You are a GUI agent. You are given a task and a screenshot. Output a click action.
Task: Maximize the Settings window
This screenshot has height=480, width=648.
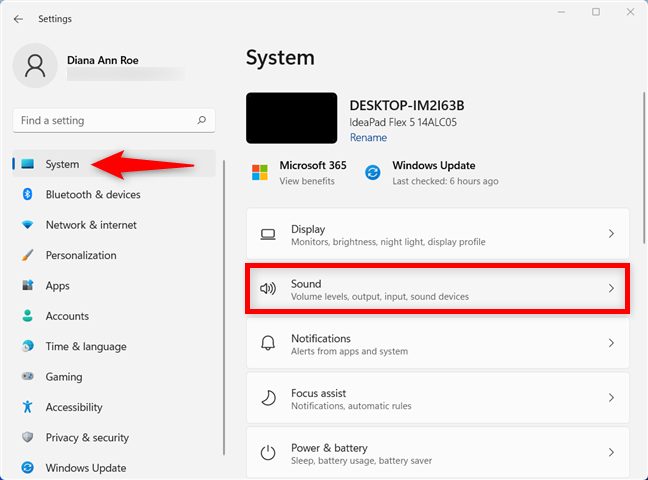[x=596, y=12]
